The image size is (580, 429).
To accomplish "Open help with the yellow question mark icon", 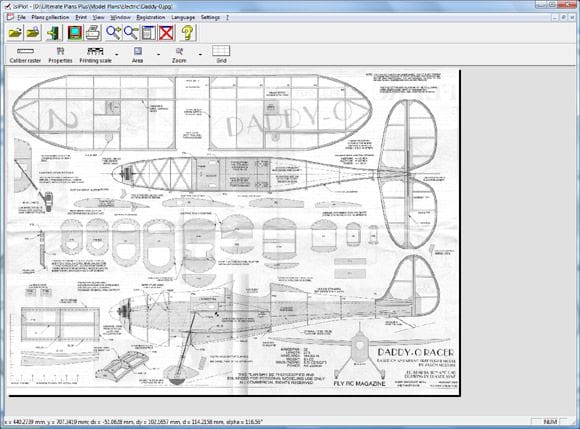I will [188, 33].
